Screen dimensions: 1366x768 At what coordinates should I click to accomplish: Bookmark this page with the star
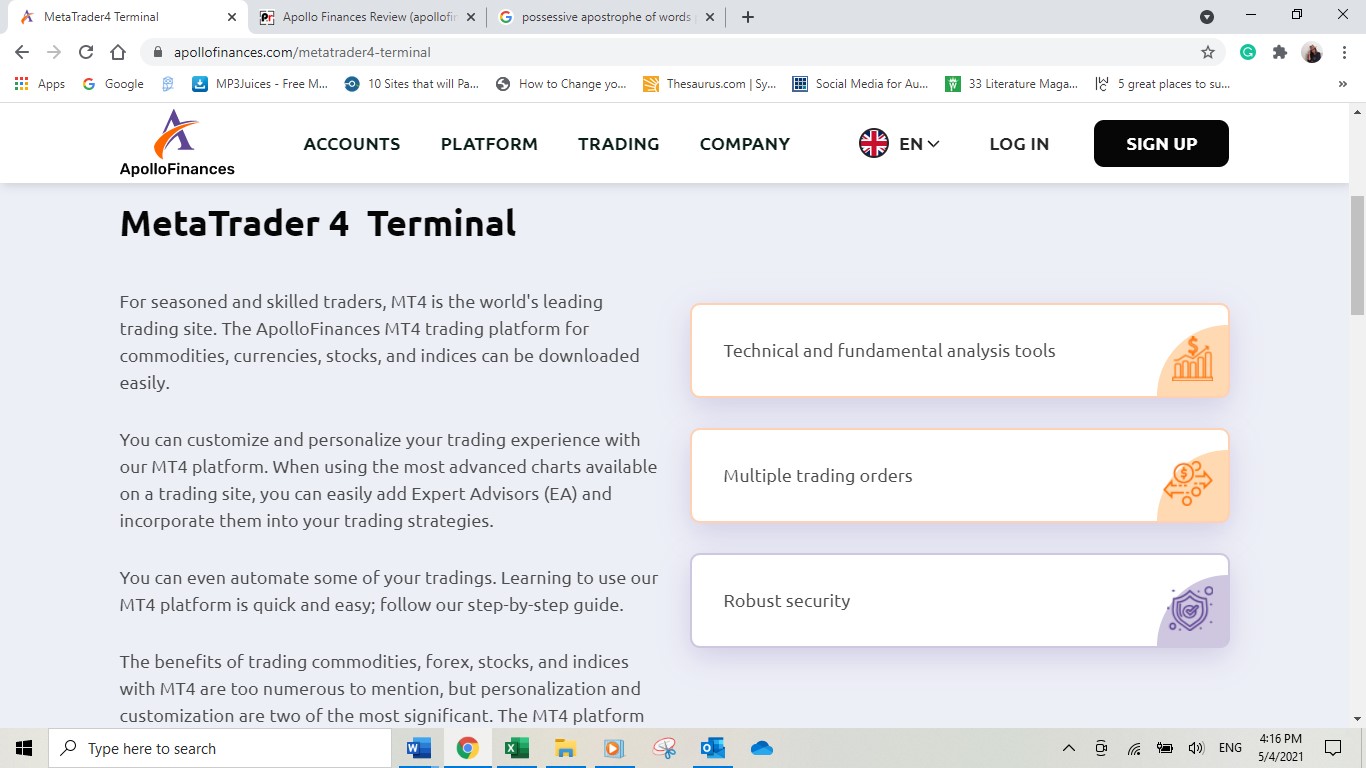1208,52
